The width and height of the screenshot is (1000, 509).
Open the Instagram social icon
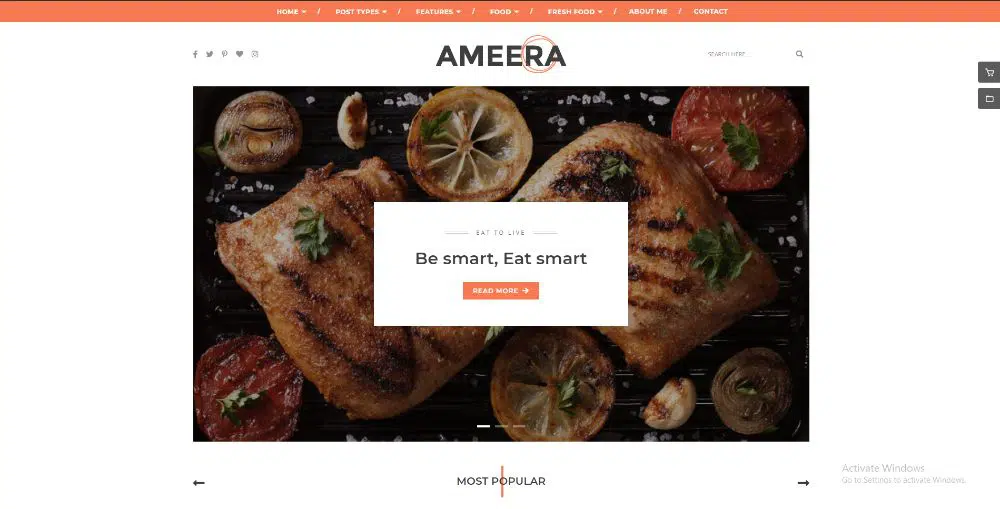(254, 54)
